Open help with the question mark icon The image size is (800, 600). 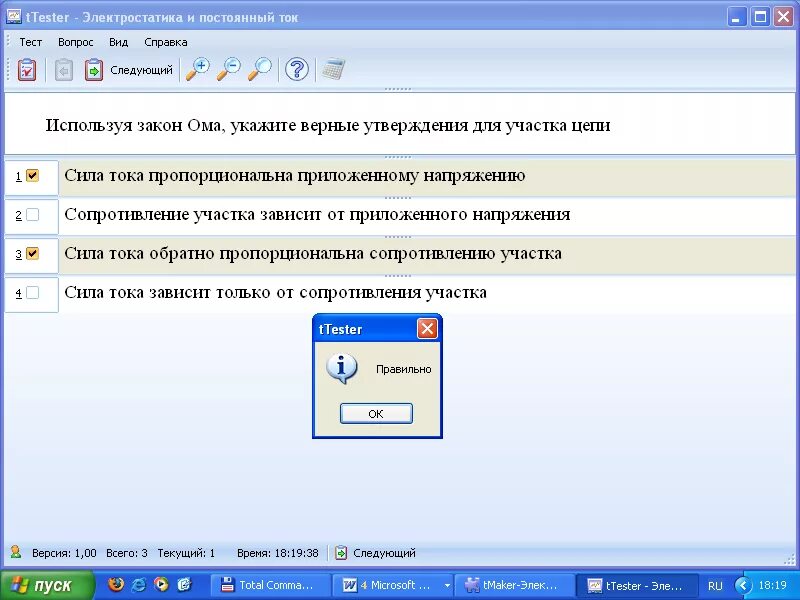tap(296, 69)
